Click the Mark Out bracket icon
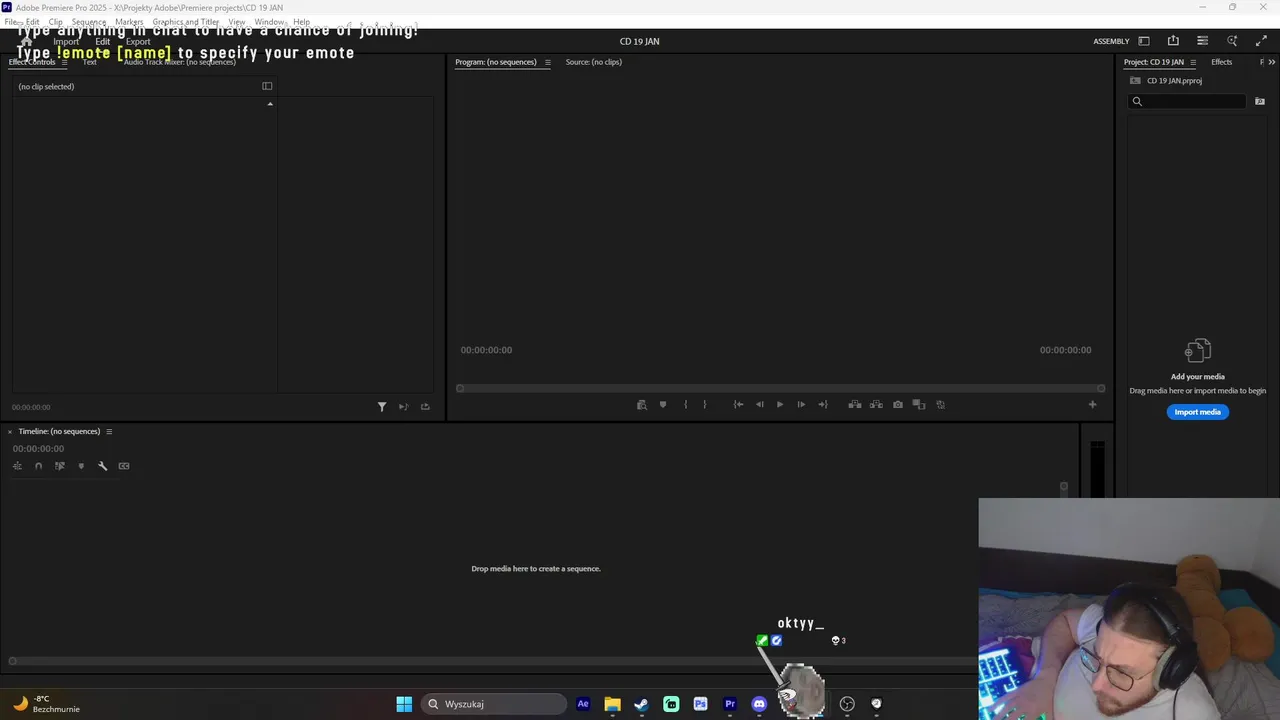This screenshot has height=720, width=1280. (x=704, y=405)
